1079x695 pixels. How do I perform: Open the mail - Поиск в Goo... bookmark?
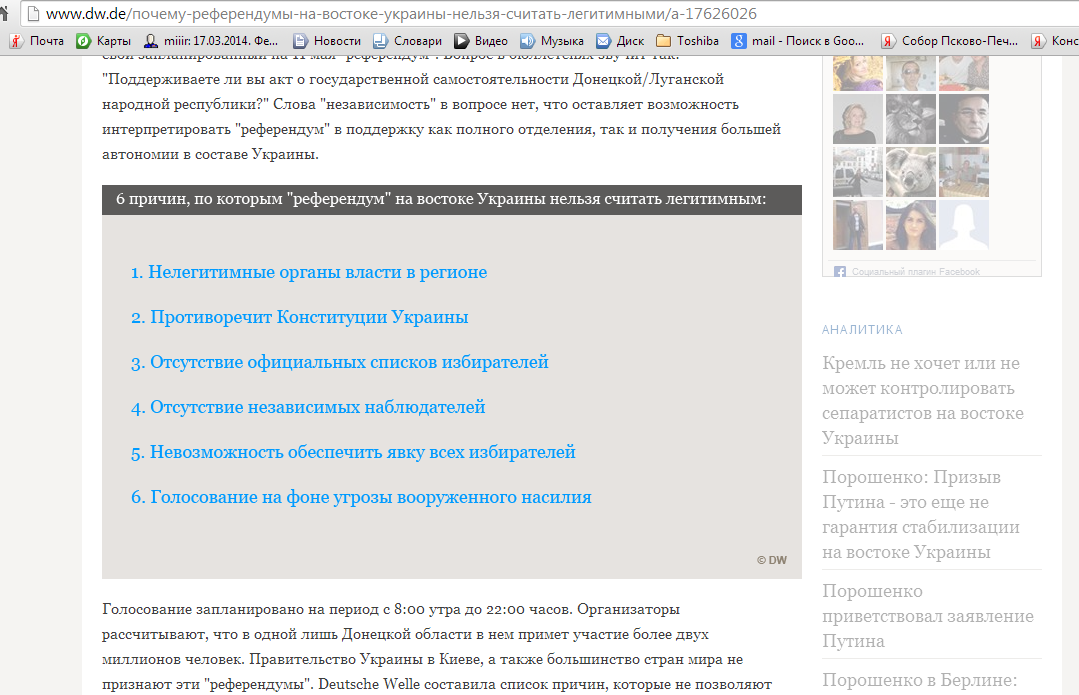(798, 41)
